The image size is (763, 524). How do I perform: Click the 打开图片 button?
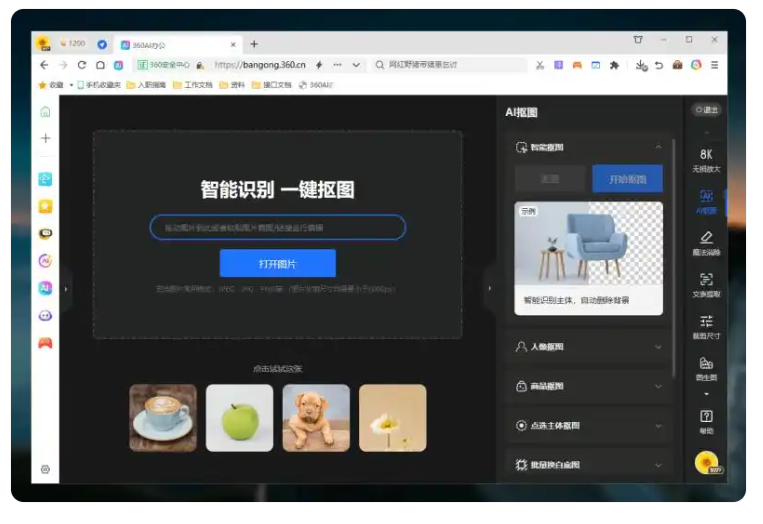point(277,264)
